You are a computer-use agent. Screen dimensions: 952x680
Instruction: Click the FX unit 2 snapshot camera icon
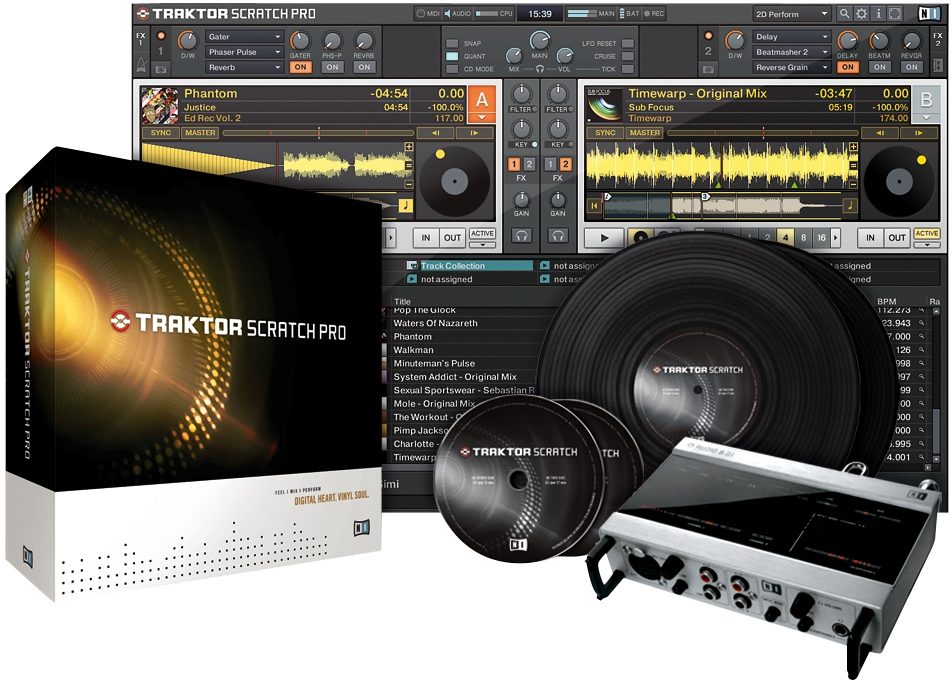pyautogui.click(x=708, y=69)
